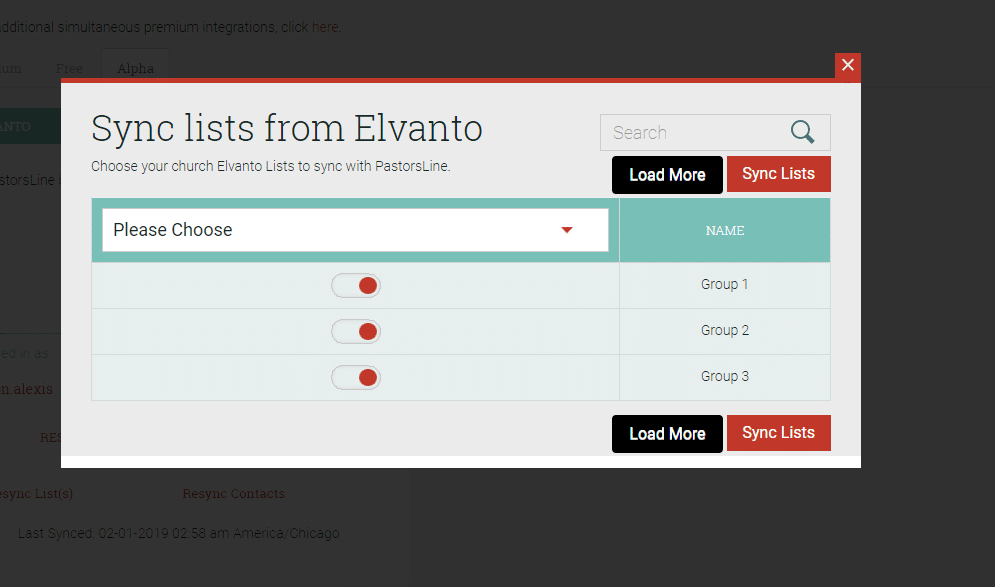
Task: Click the NAME column header
Action: 725,230
